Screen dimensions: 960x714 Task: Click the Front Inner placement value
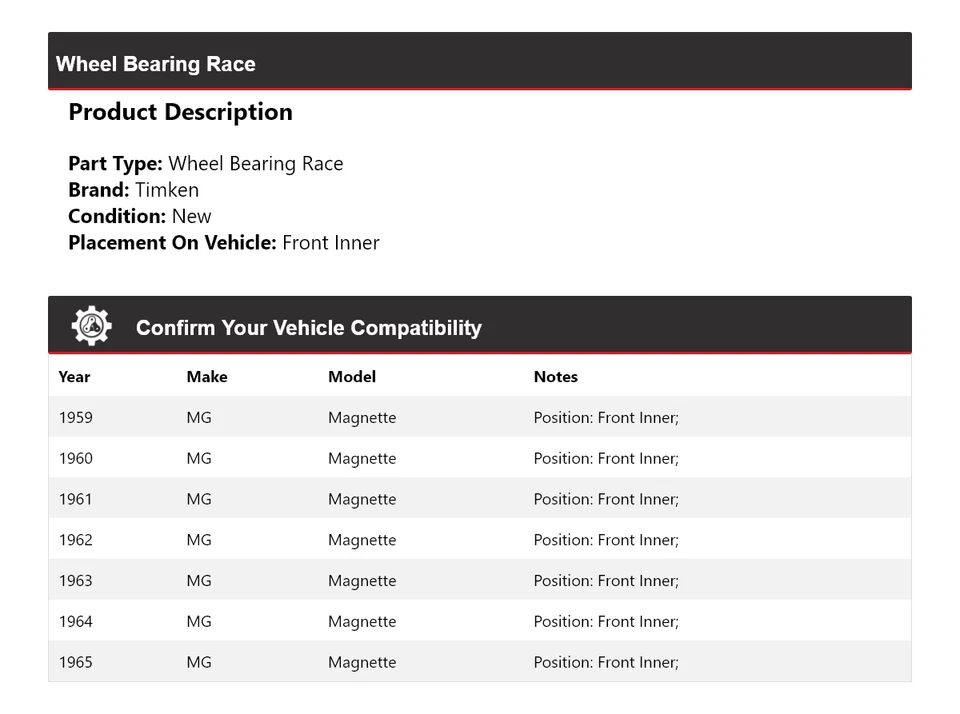331,242
